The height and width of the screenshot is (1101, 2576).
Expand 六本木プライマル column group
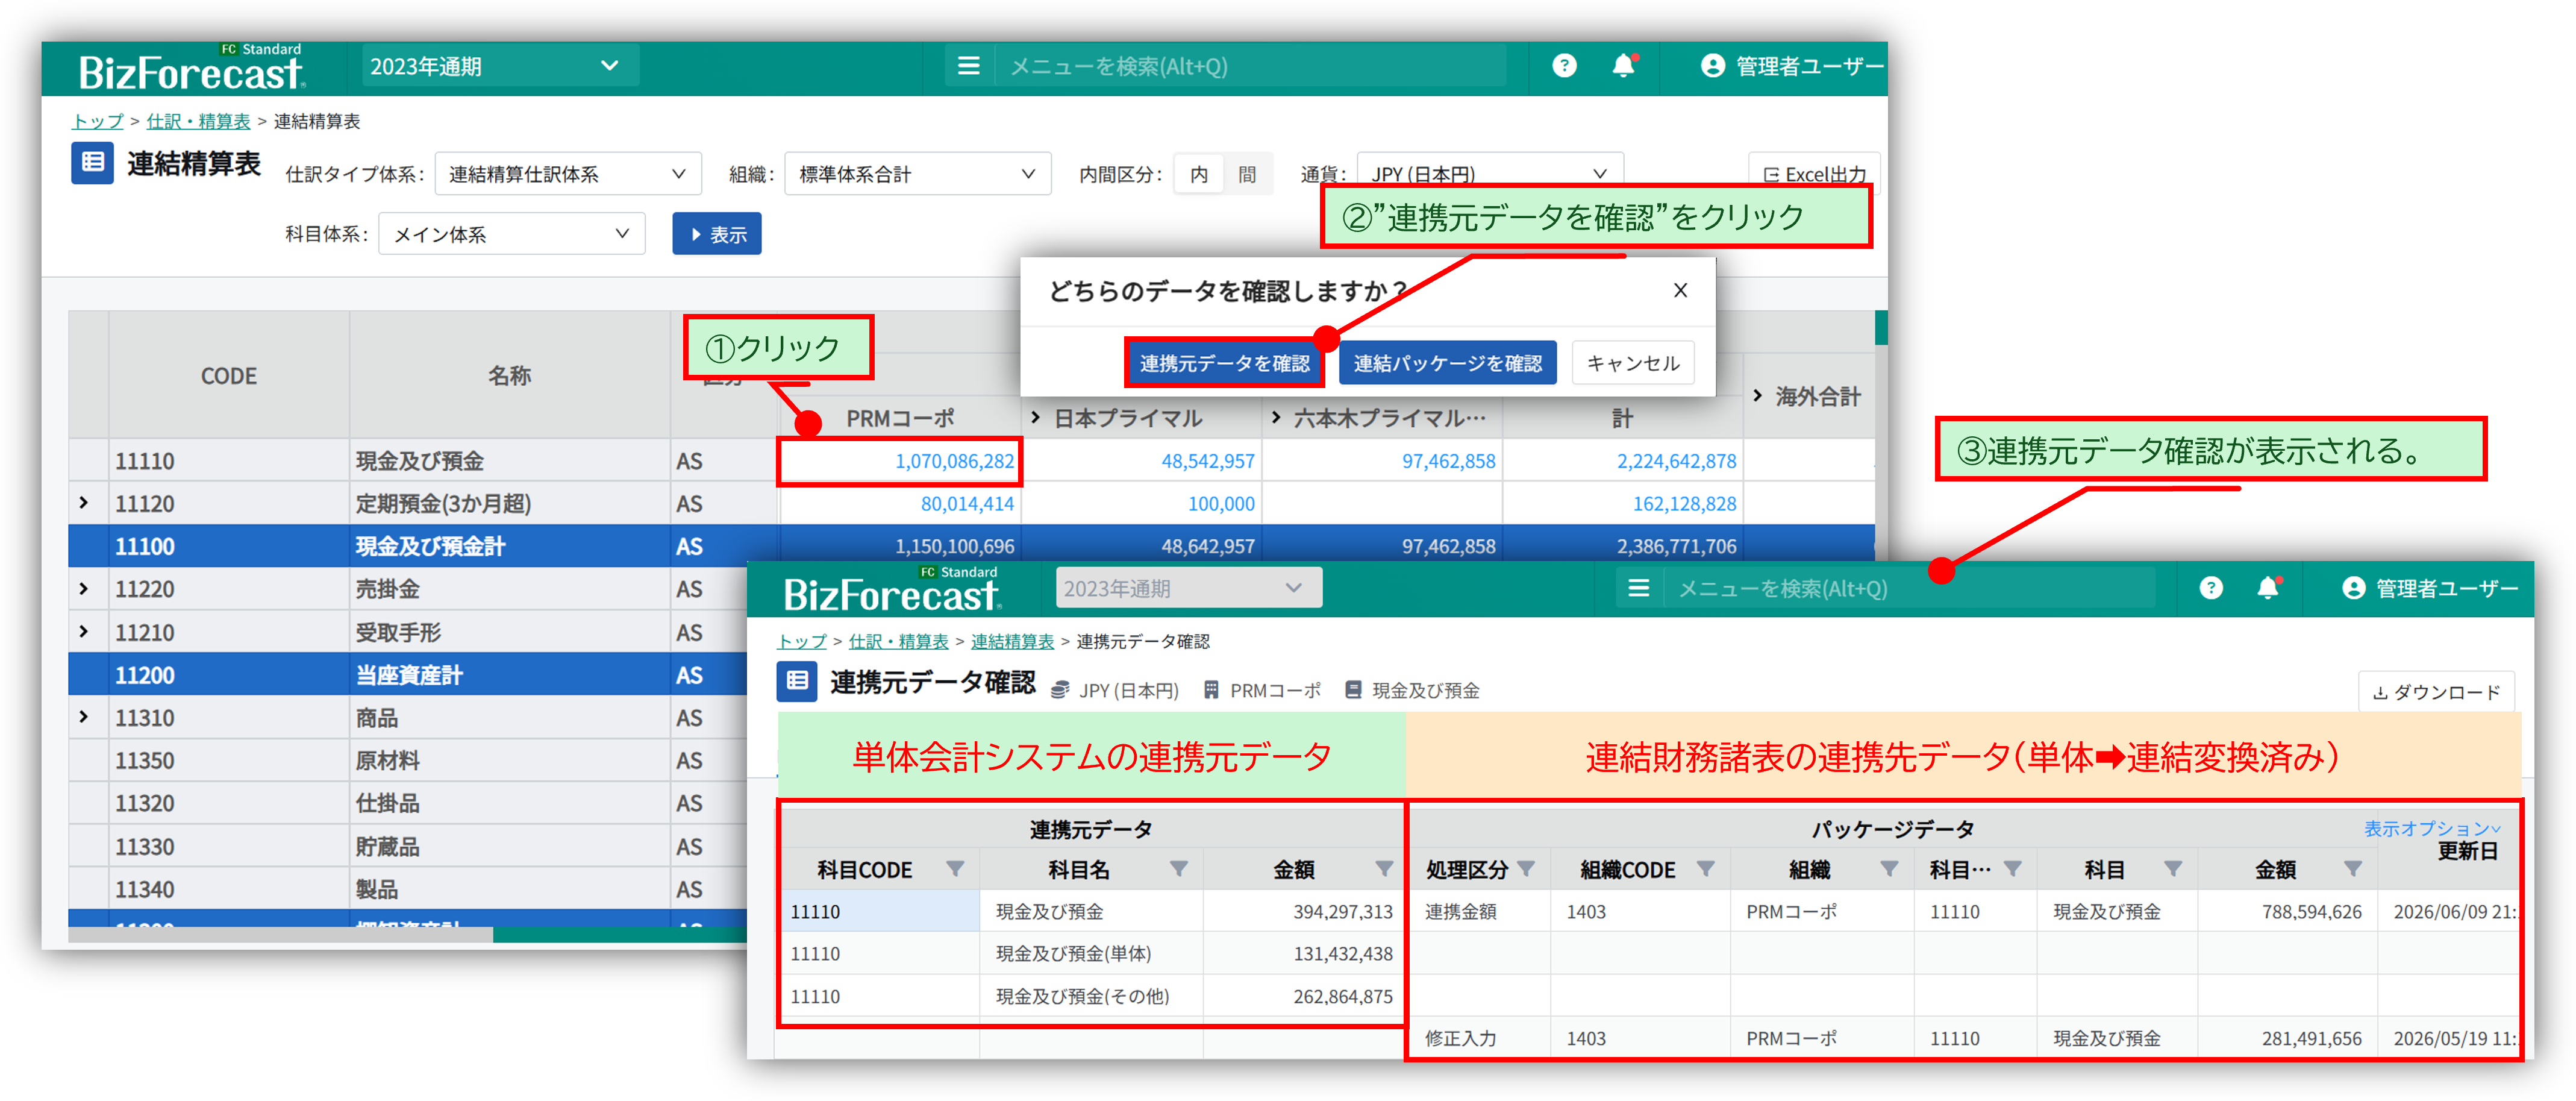click(x=1275, y=417)
